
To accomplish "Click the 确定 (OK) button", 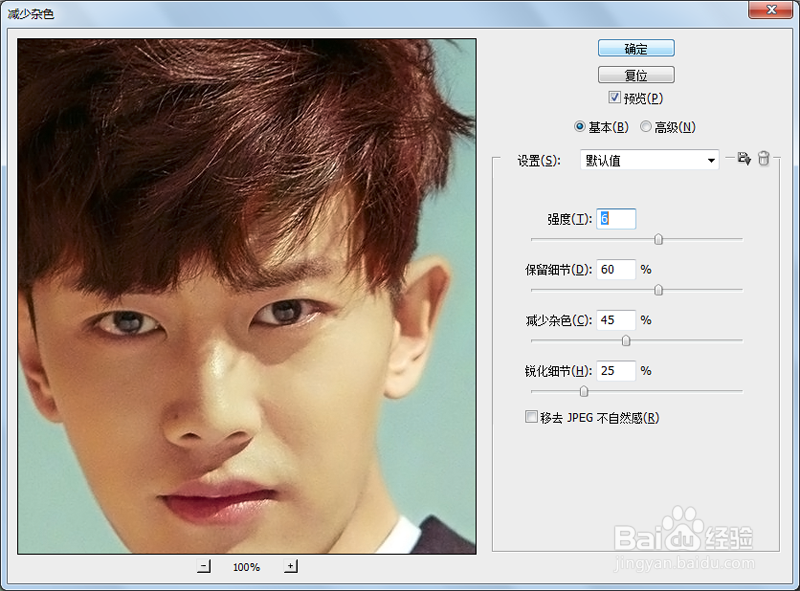I will point(636,48).
